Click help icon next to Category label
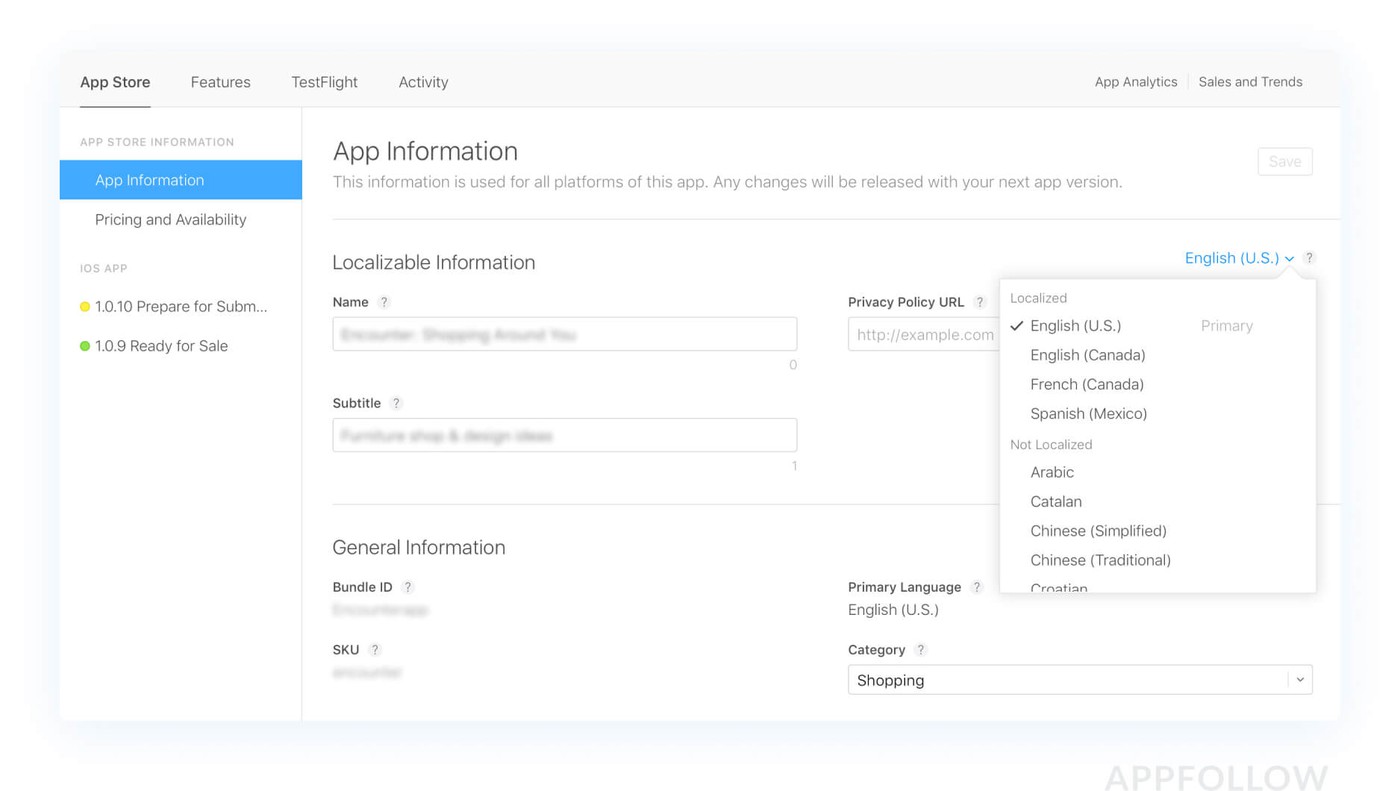 point(921,650)
